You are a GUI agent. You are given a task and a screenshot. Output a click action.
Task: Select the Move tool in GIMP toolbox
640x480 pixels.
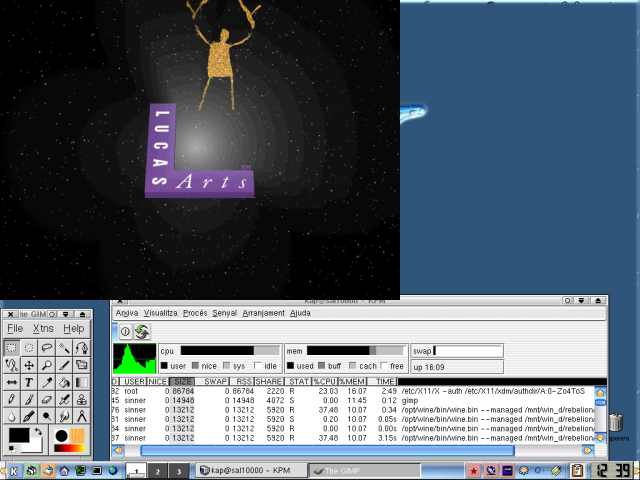point(29,365)
